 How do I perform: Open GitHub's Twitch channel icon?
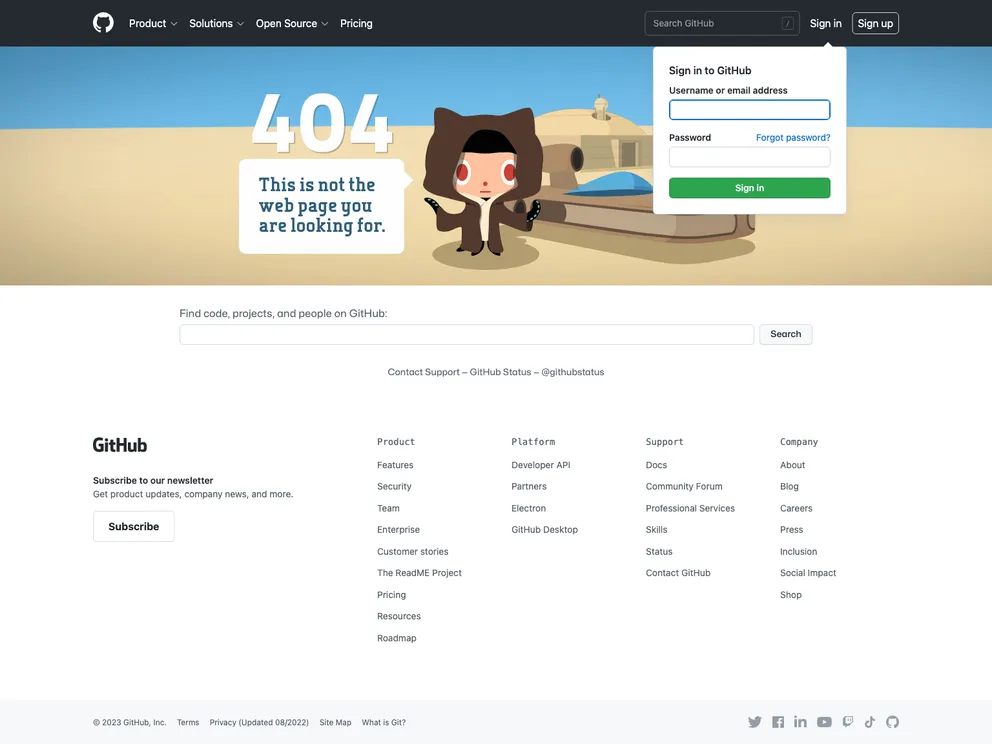[x=846, y=721]
